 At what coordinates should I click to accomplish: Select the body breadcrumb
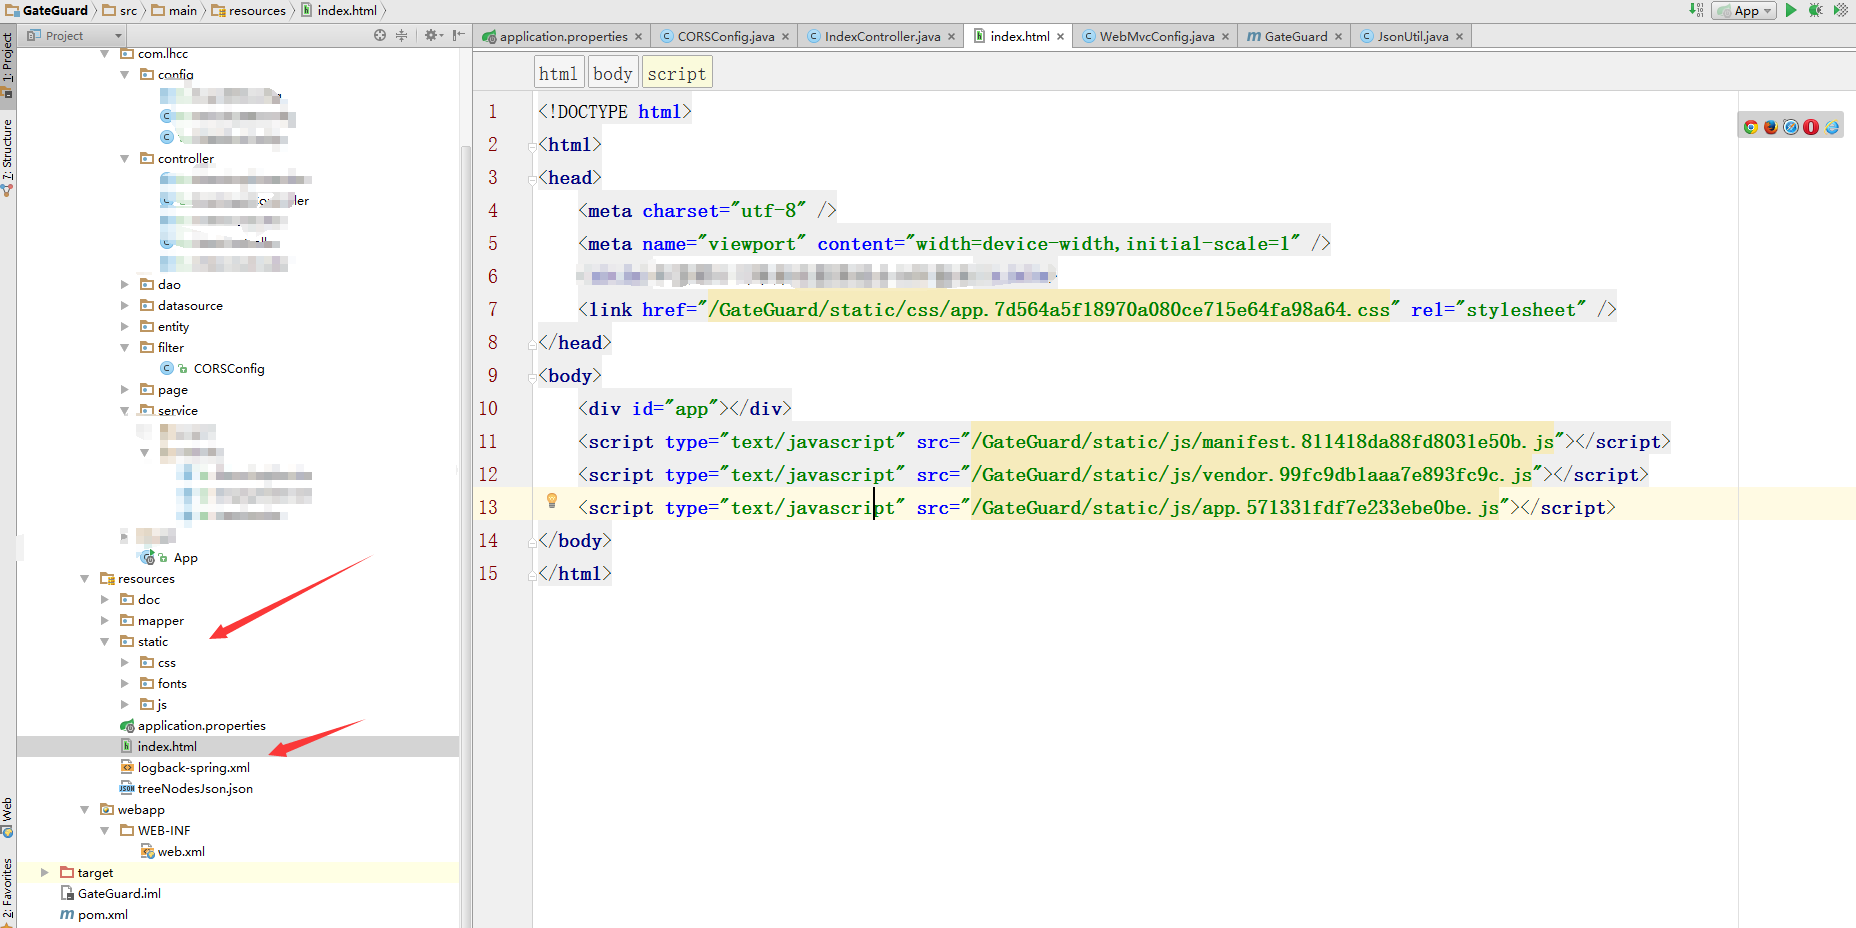[612, 74]
